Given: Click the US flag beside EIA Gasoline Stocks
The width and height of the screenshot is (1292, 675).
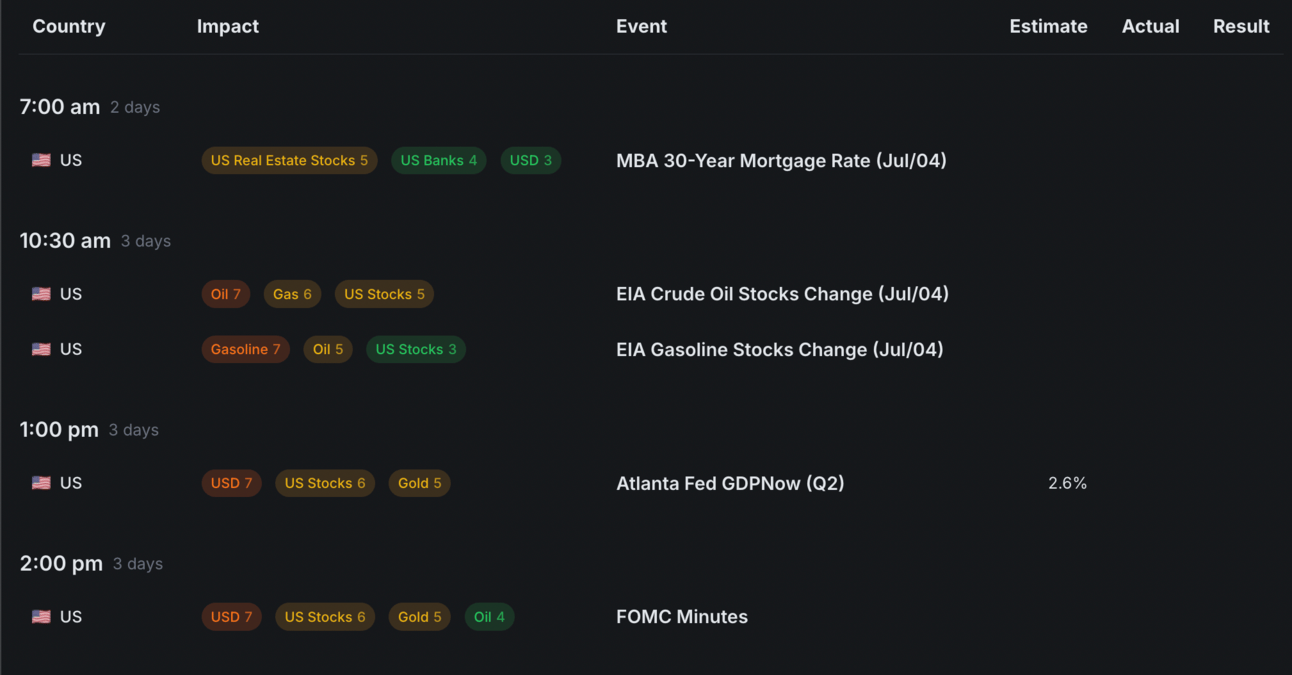Looking at the screenshot, I should point(41,349).
